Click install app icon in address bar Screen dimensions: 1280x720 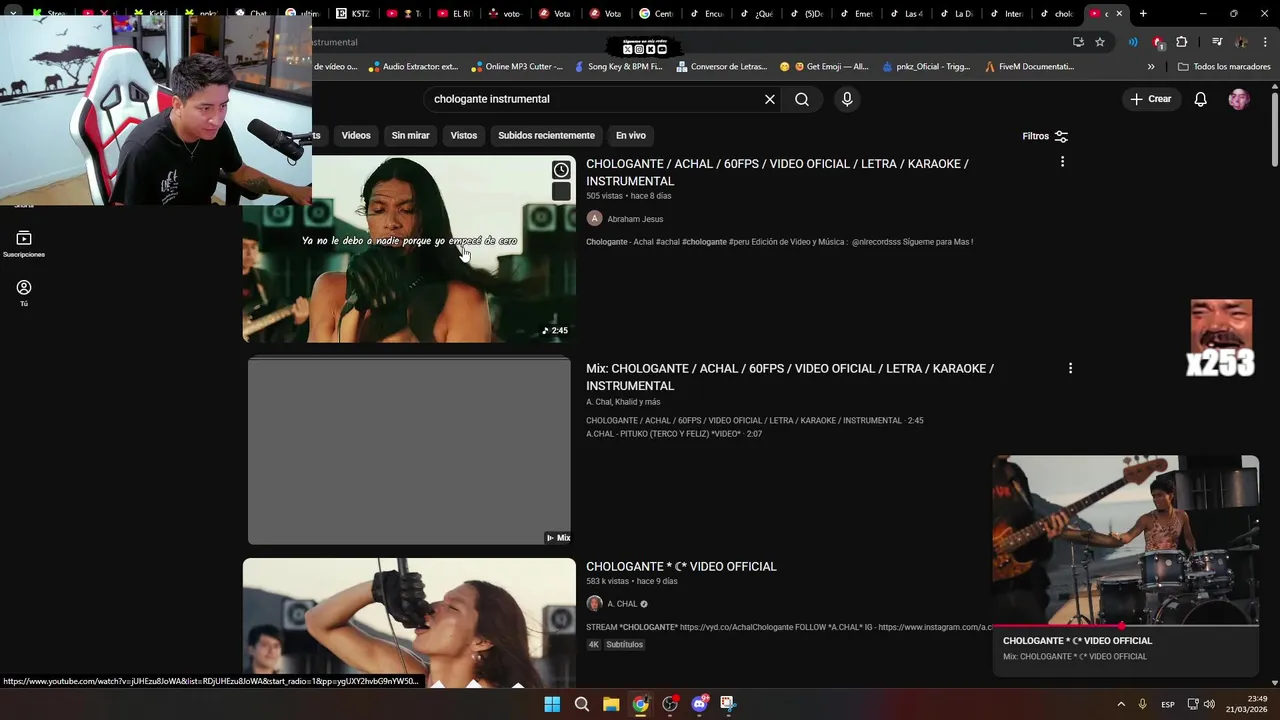(x=1078, y=42)
